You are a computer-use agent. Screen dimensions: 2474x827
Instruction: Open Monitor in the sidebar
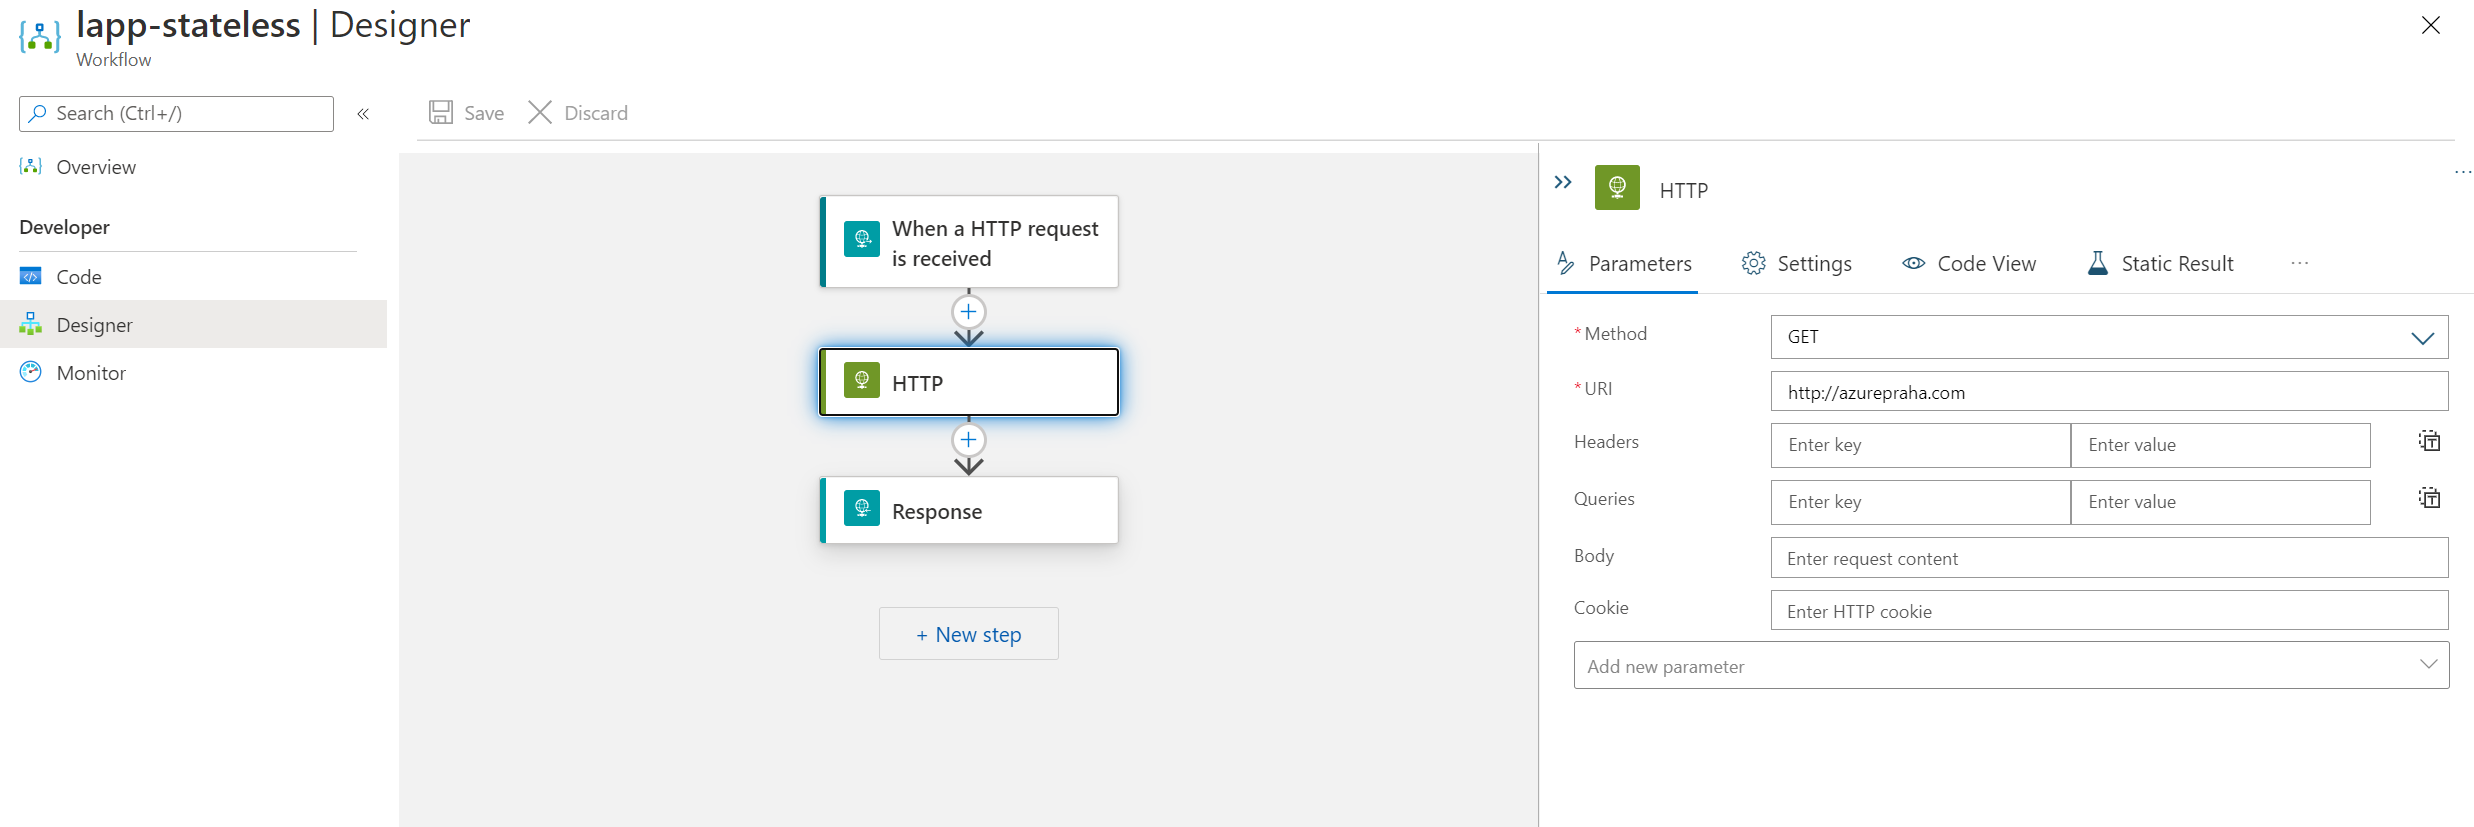[x=91, y=373]
